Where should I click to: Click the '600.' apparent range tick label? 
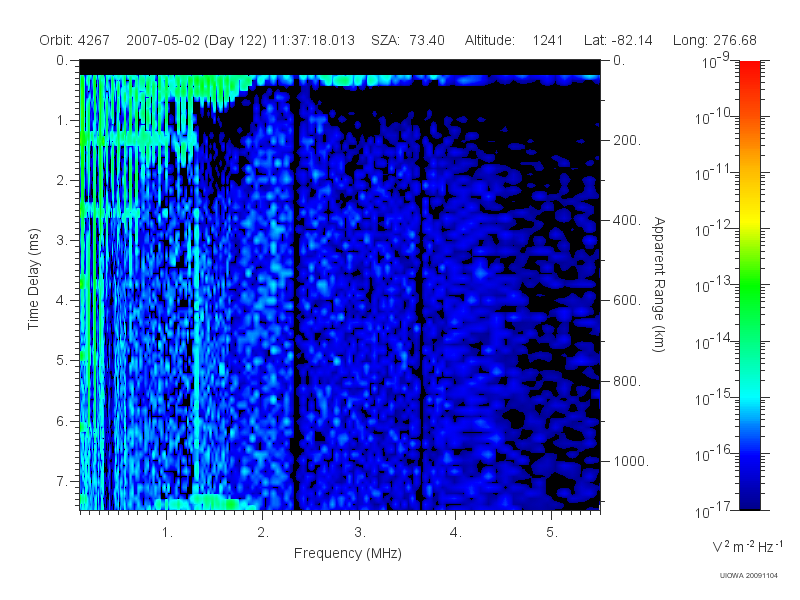pyautogui.click(x=627, y=301)
